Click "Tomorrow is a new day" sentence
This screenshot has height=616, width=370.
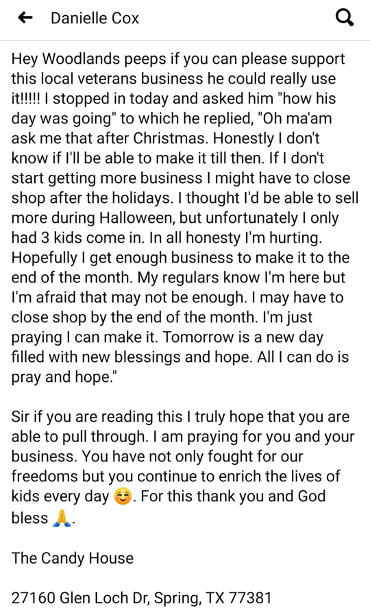point(243,337)
